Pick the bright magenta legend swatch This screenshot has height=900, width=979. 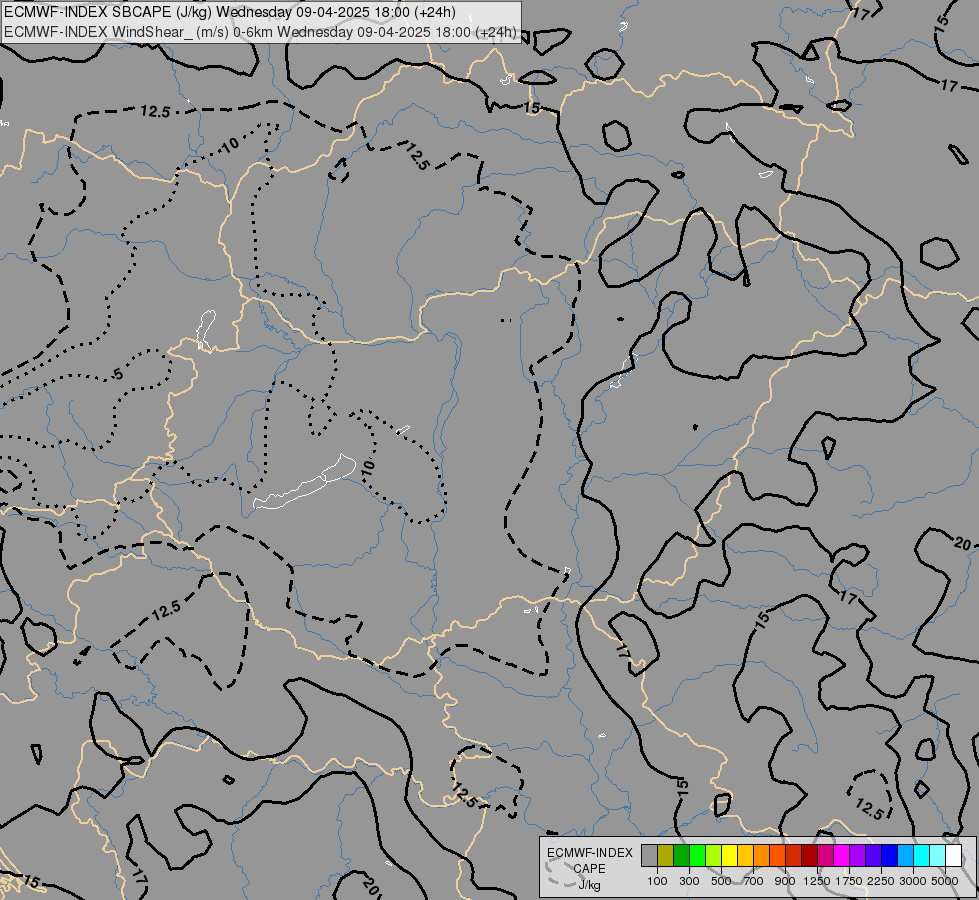click(842, 856)
